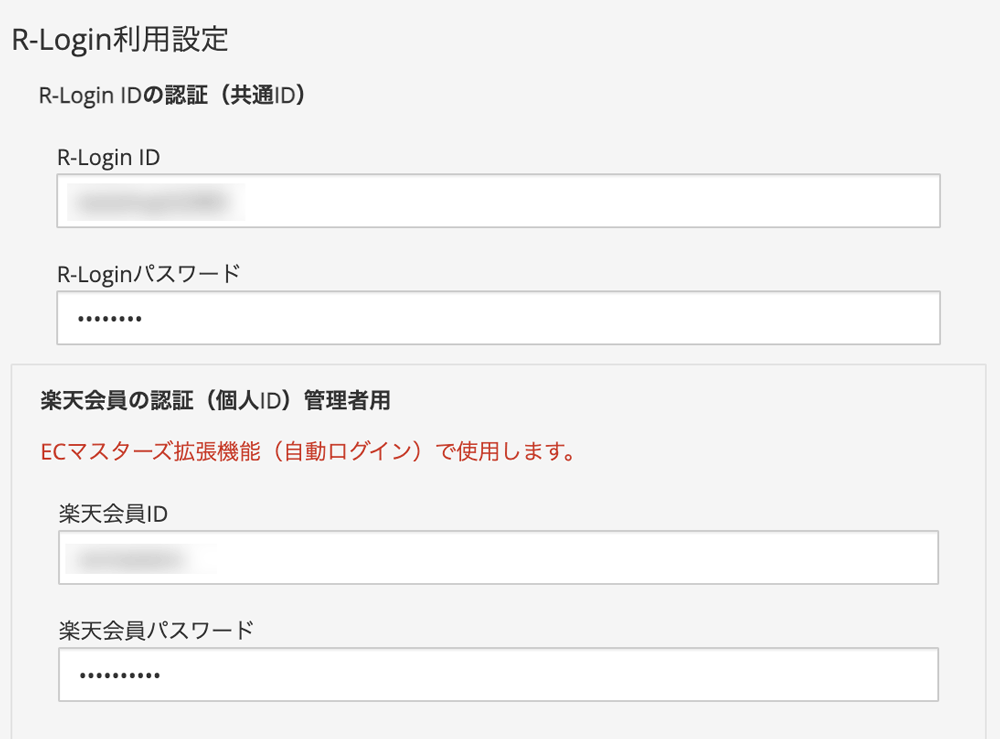Screen dimensions: 1000x739
Task: Click the "R-Loginパスワード" field label
Action: (149, 274)
